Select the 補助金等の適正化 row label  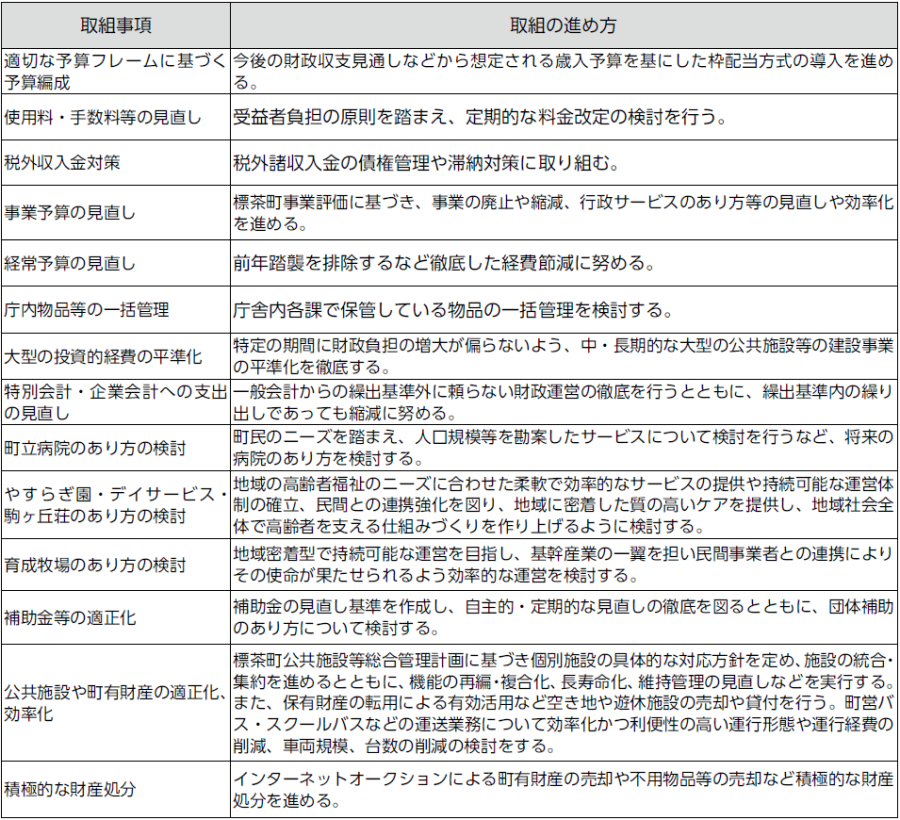pos(70,618)
